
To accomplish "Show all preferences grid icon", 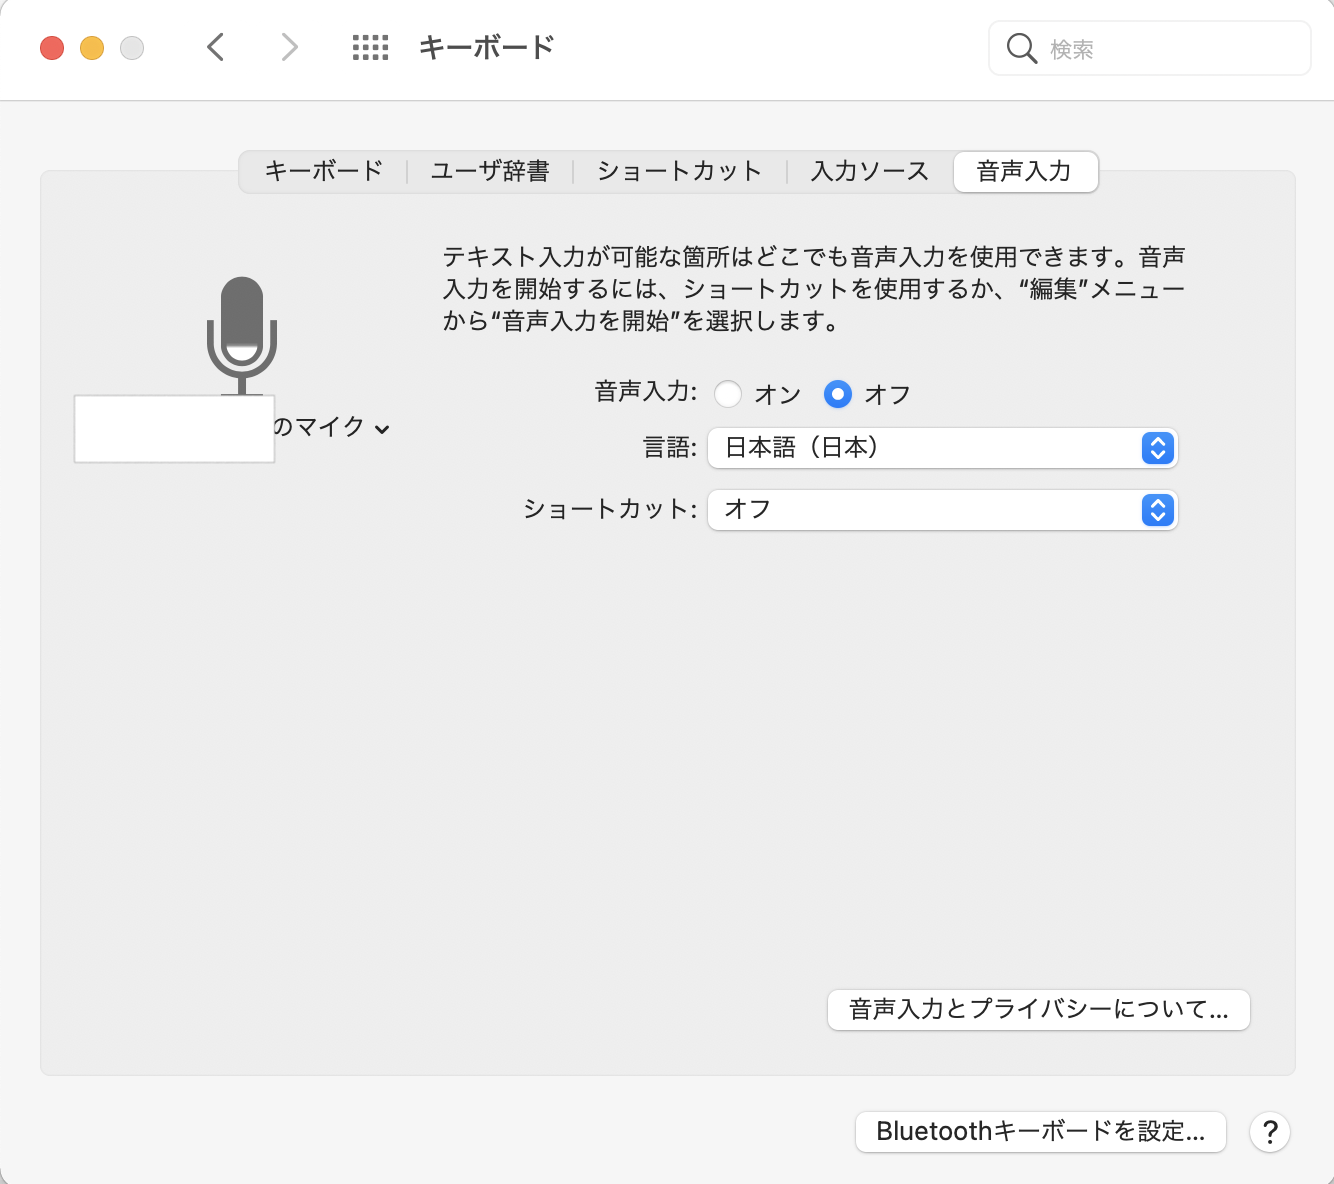I will pos(370,47).
